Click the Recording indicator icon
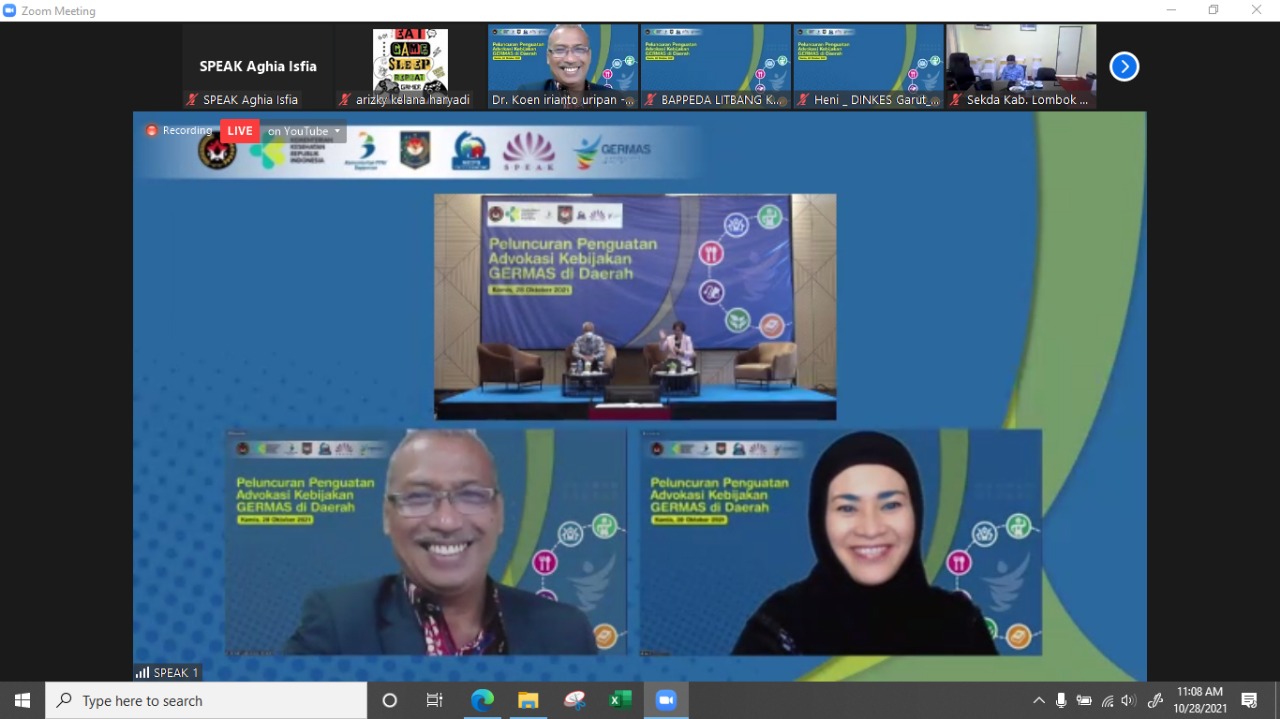 [x=152, y=131]
